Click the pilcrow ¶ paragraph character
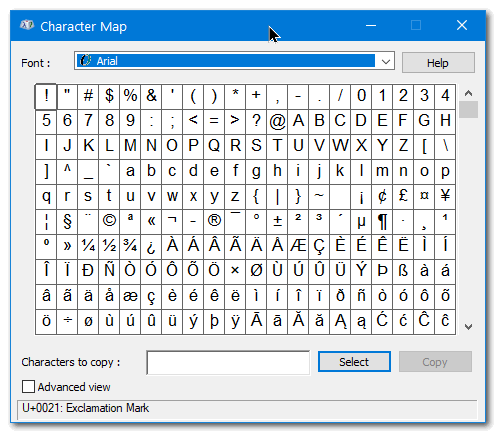 [x=382, y=221]
